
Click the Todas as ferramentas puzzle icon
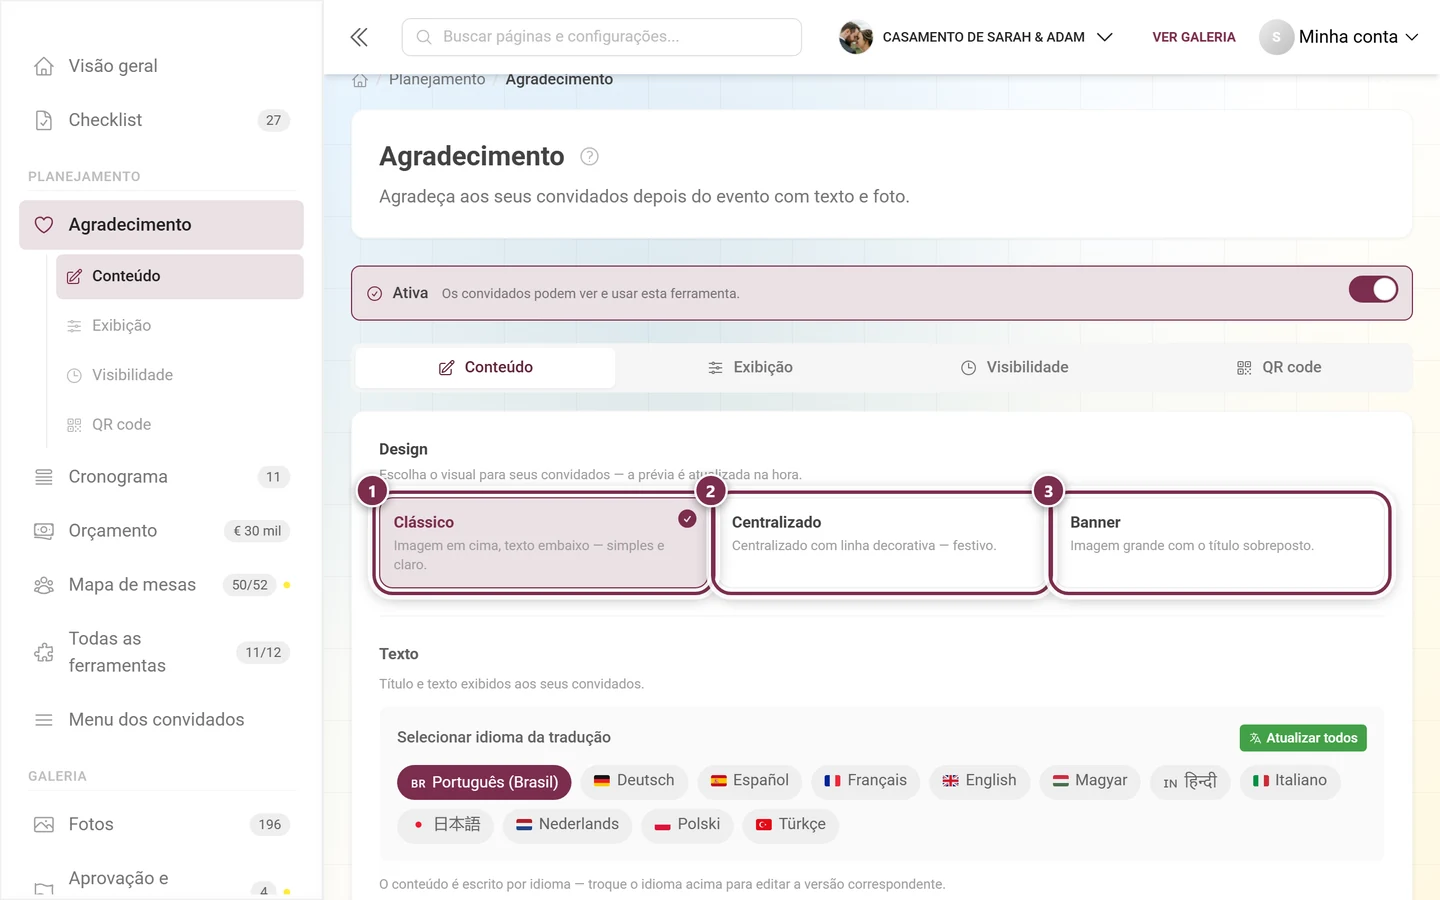click(44, 652)
